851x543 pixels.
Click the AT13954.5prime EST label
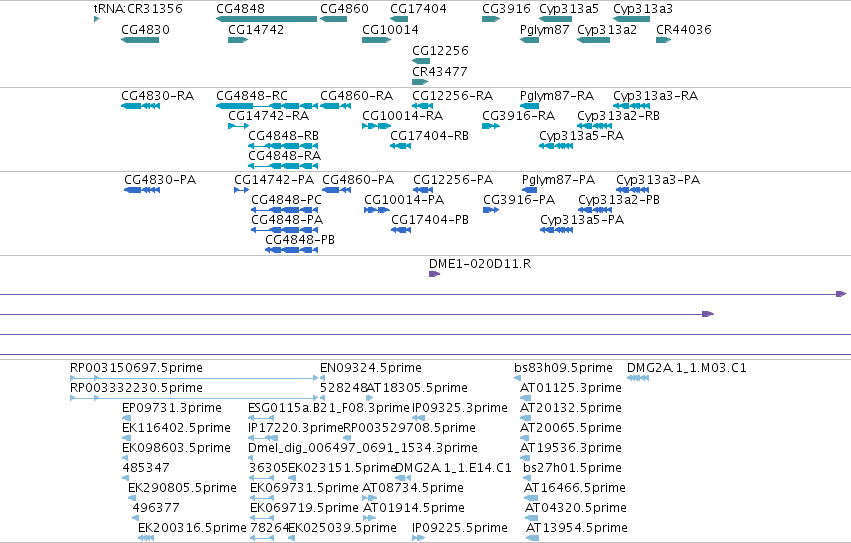point(577,528)
